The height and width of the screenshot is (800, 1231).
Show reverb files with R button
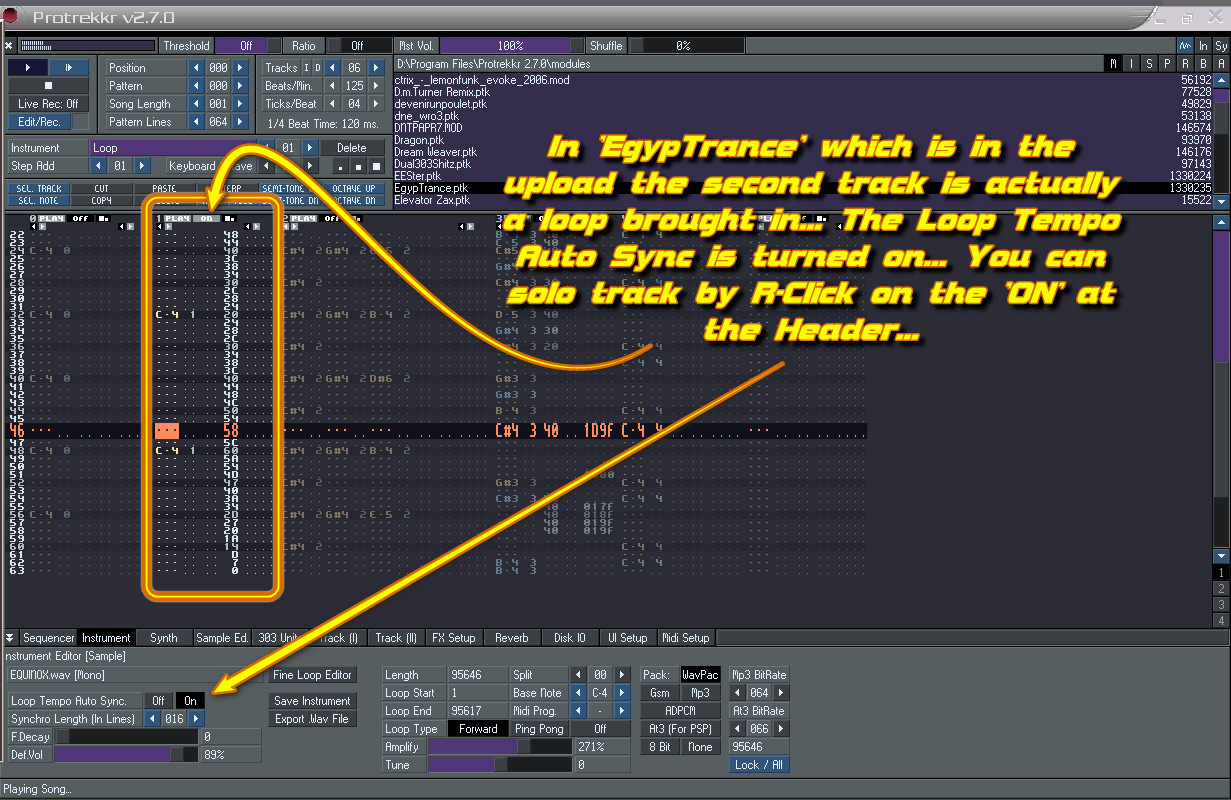(x=1186, y=64)
